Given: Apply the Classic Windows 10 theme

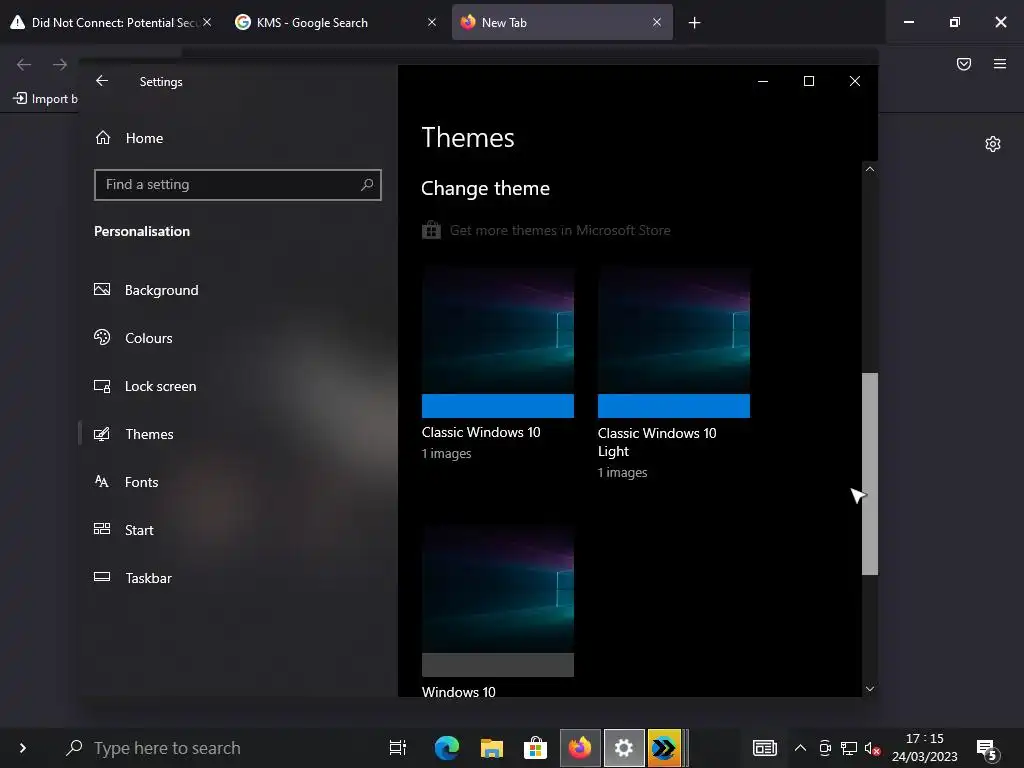Looking at the screenshot, I should click(x=498, y=363).
